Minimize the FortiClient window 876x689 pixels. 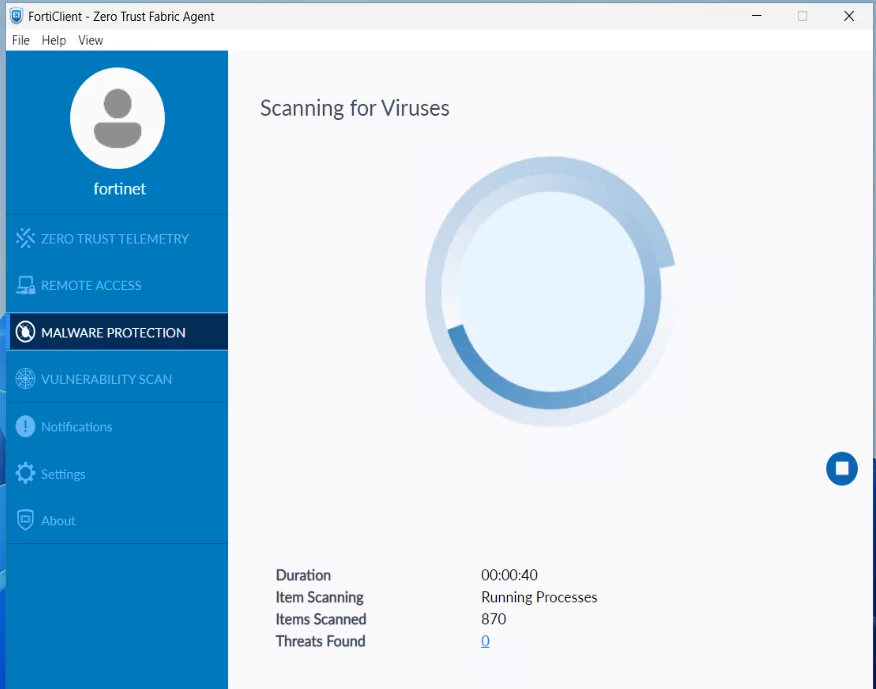[x=756, y=16]
